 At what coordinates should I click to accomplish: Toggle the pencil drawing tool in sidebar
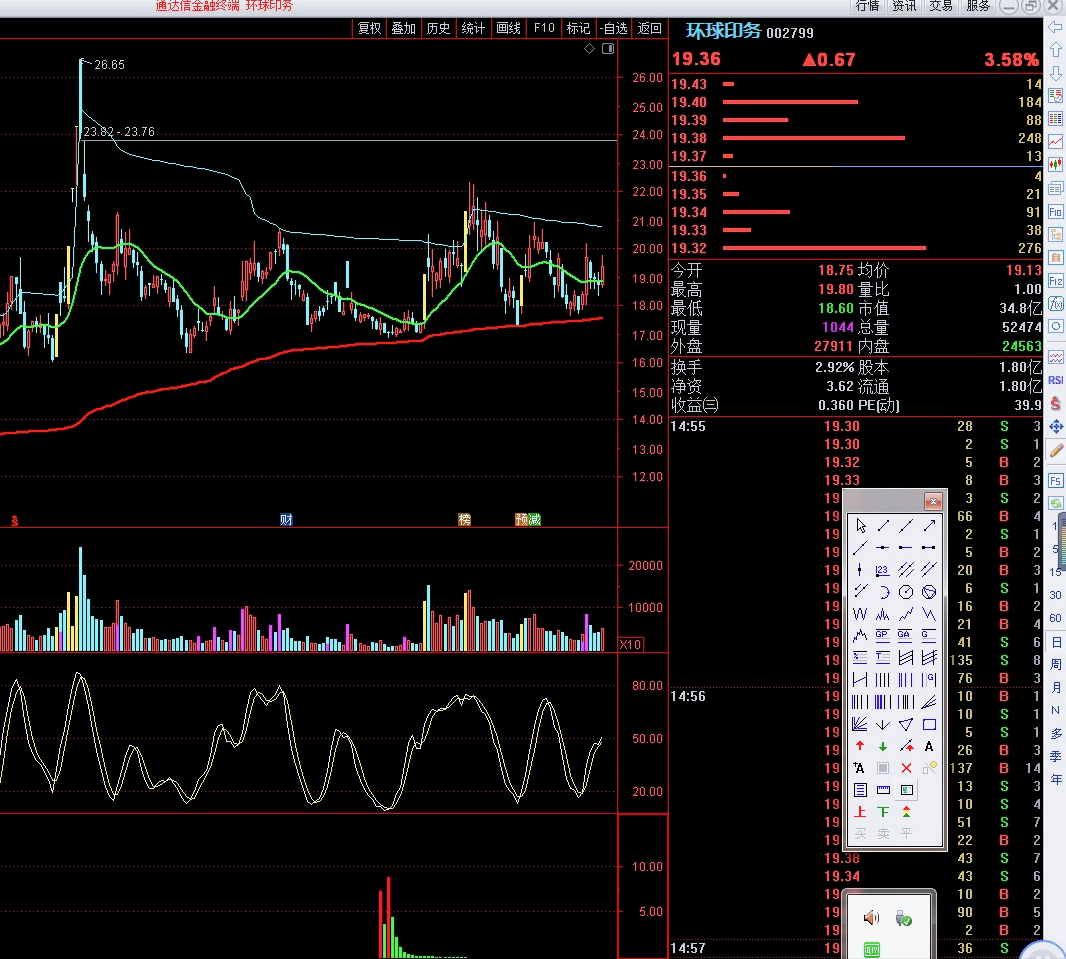[1055, 450]
